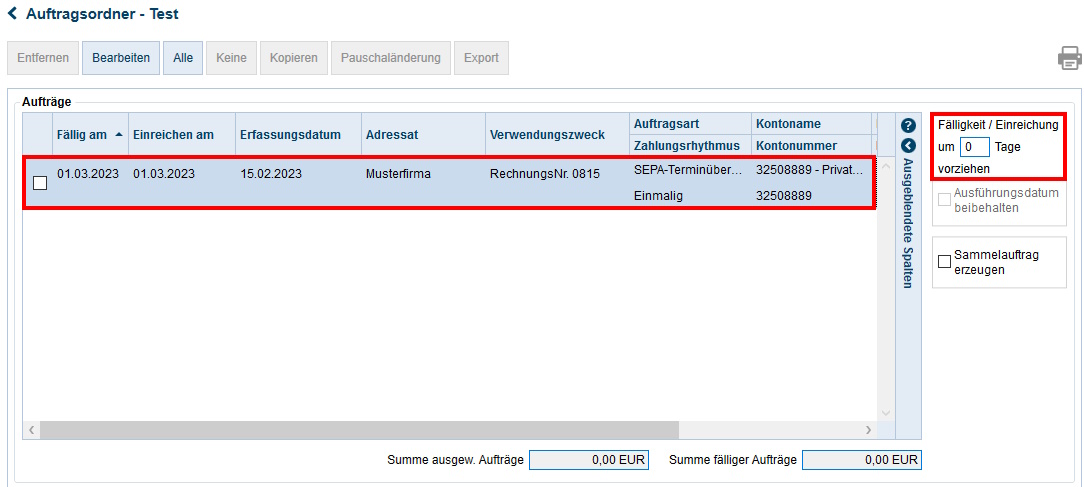Click the Bearbeiten button

click(x=121, y=58)
